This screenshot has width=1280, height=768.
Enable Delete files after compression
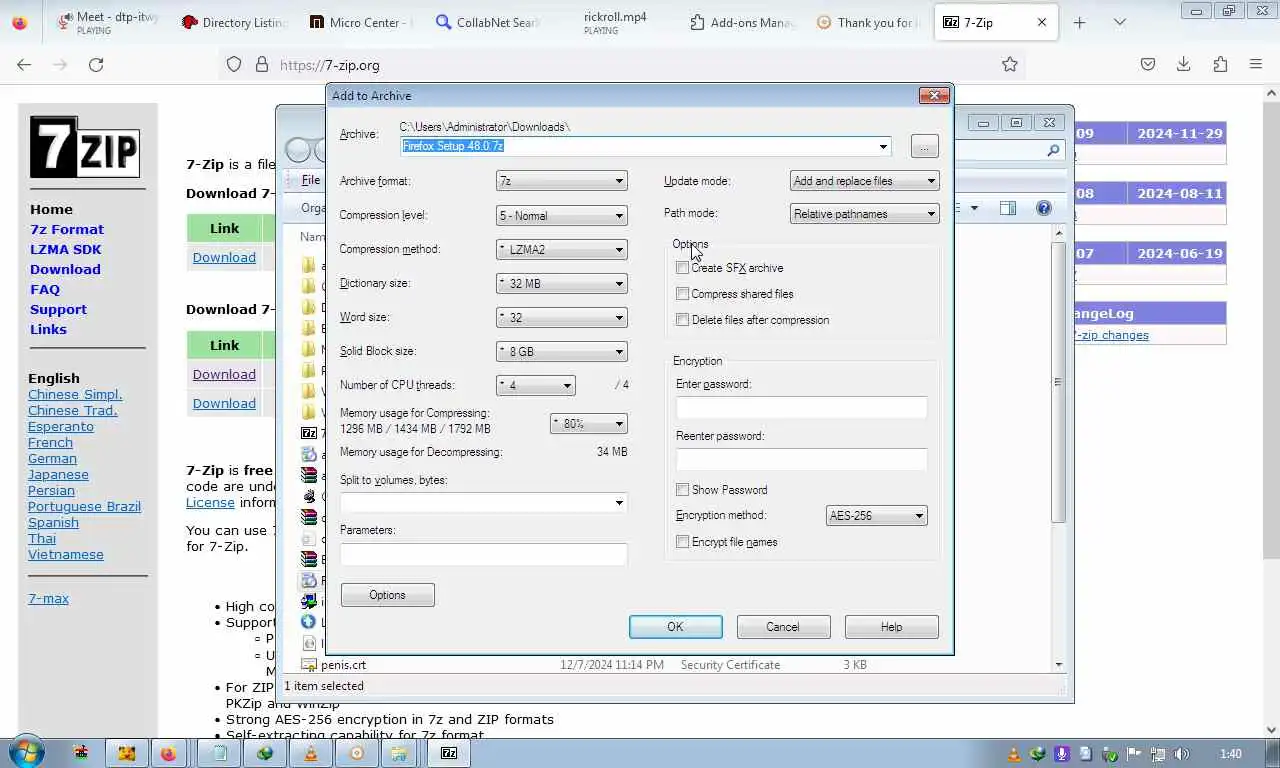pos(683,320)
